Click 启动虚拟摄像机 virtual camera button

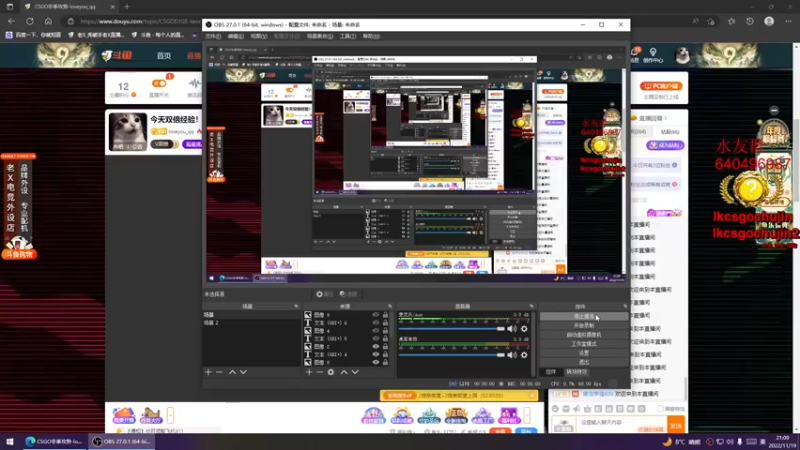[x=584, y=335]
